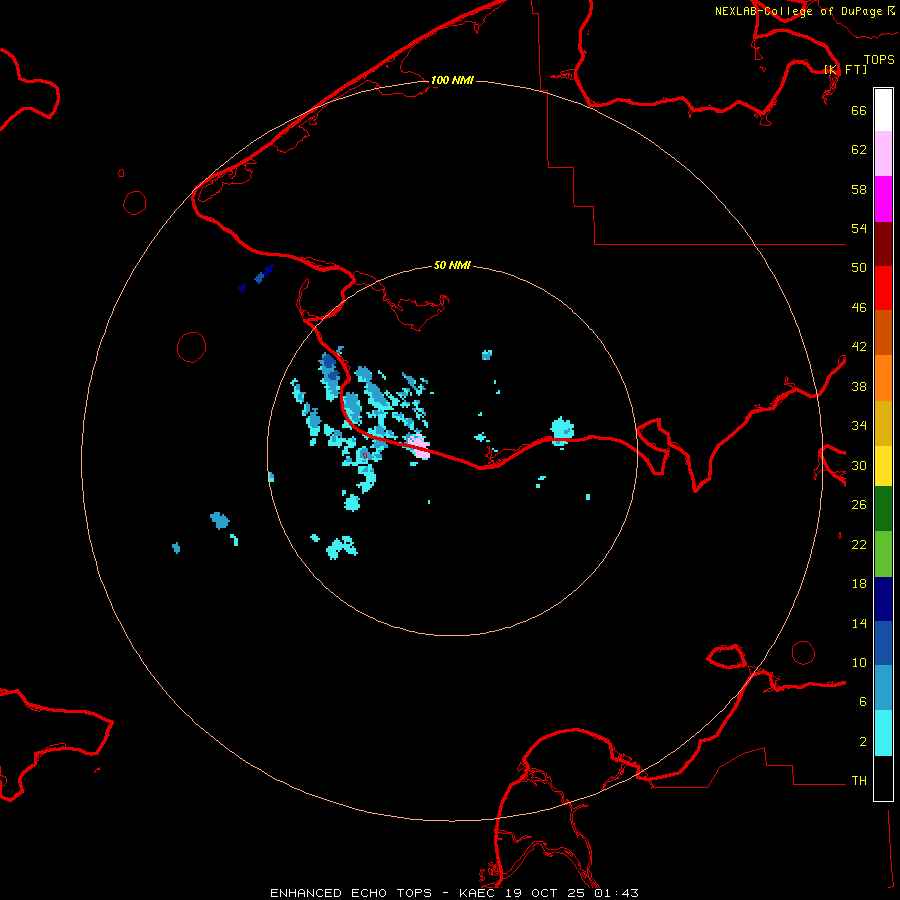Click the legend value '10'

tap(859, 663)
